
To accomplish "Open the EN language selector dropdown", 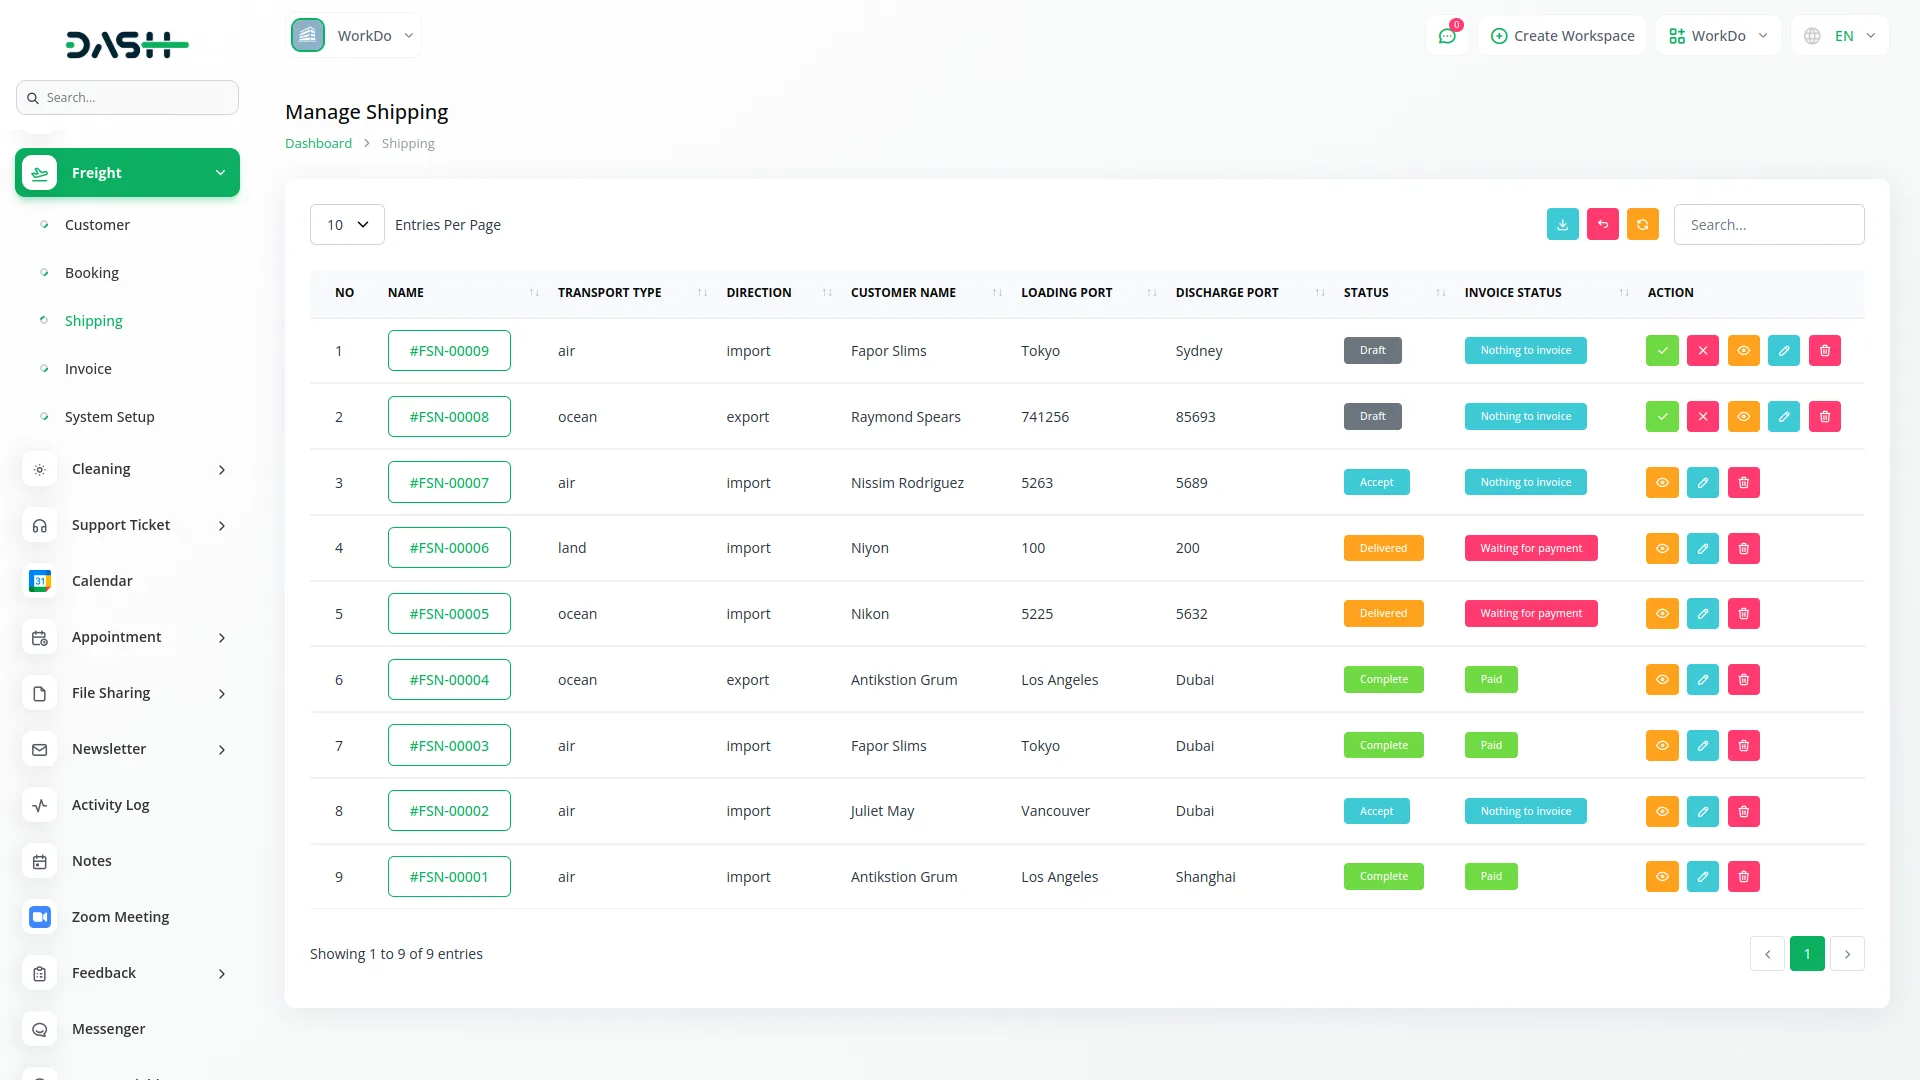I will (1838, 35).
